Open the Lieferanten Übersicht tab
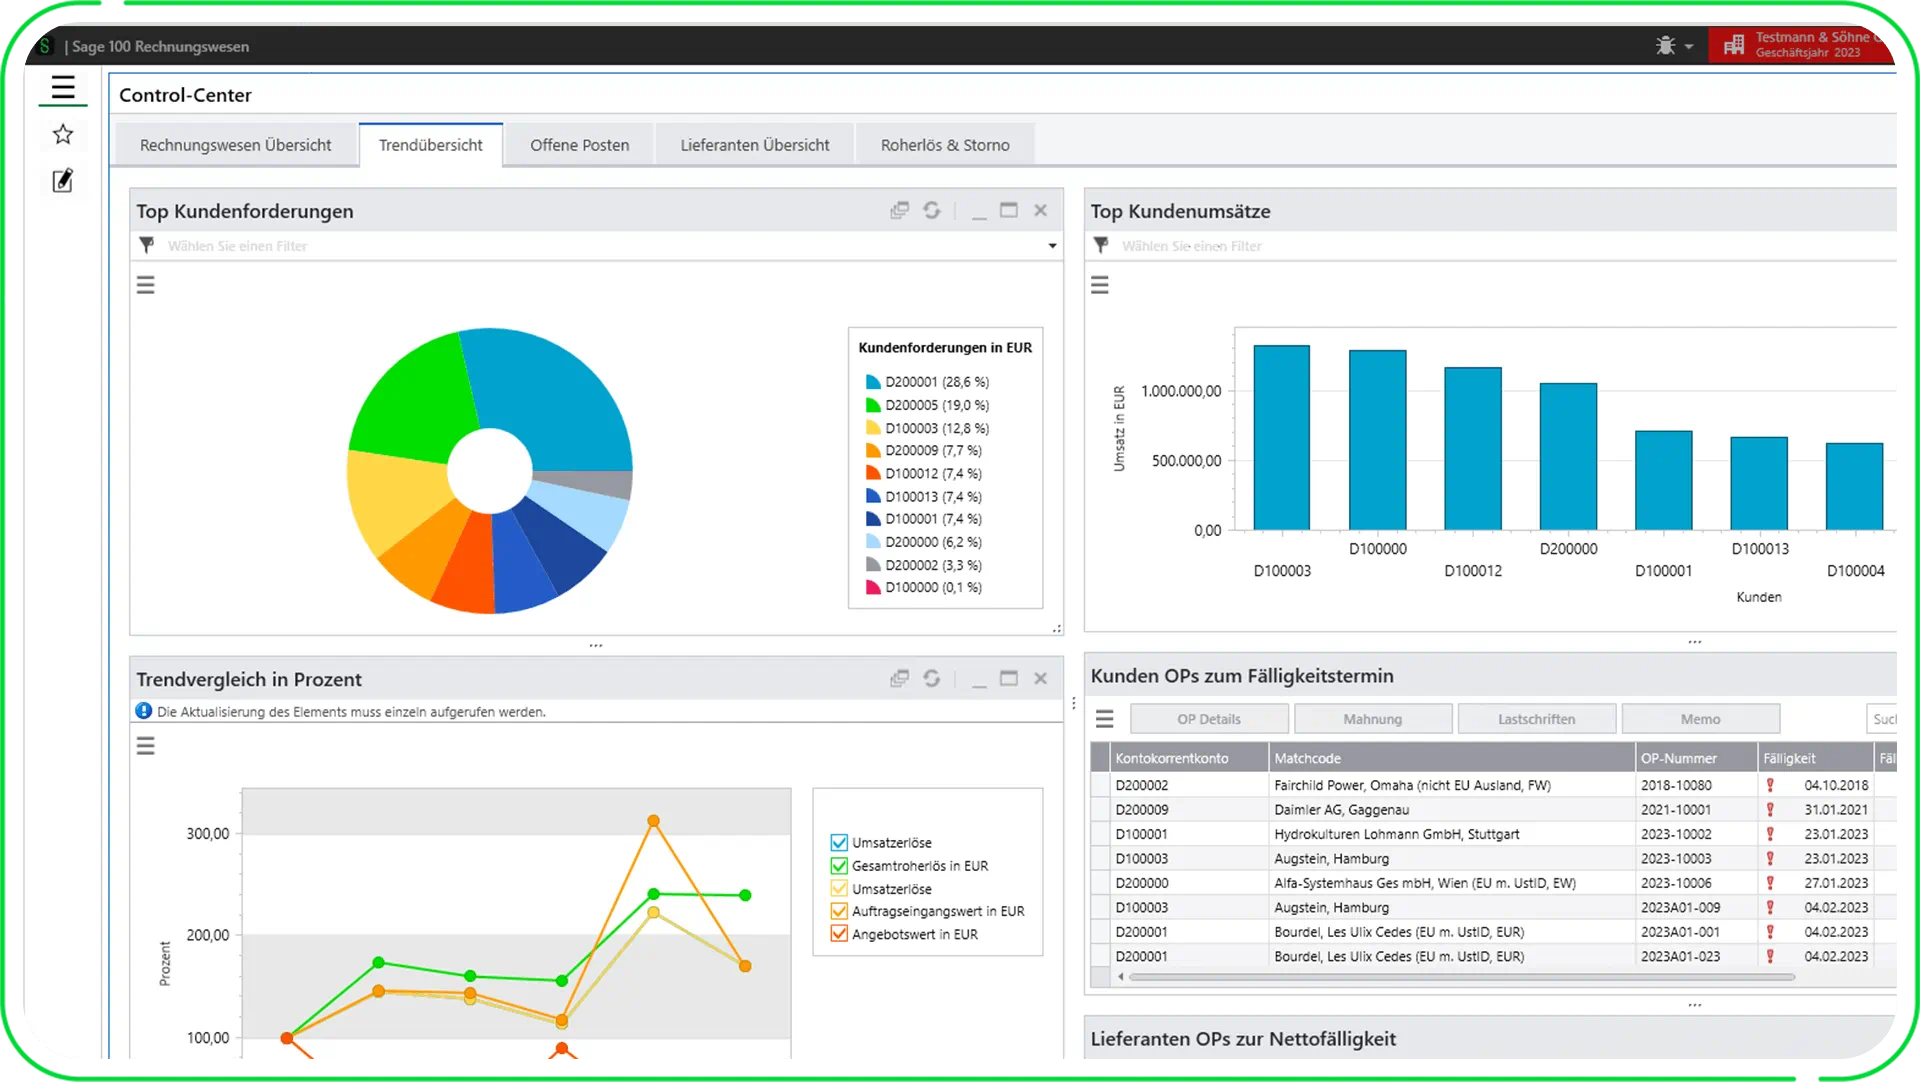The width and height of the screenshot is (1920, 1082). pyautogui.click(x=754, y=145)
